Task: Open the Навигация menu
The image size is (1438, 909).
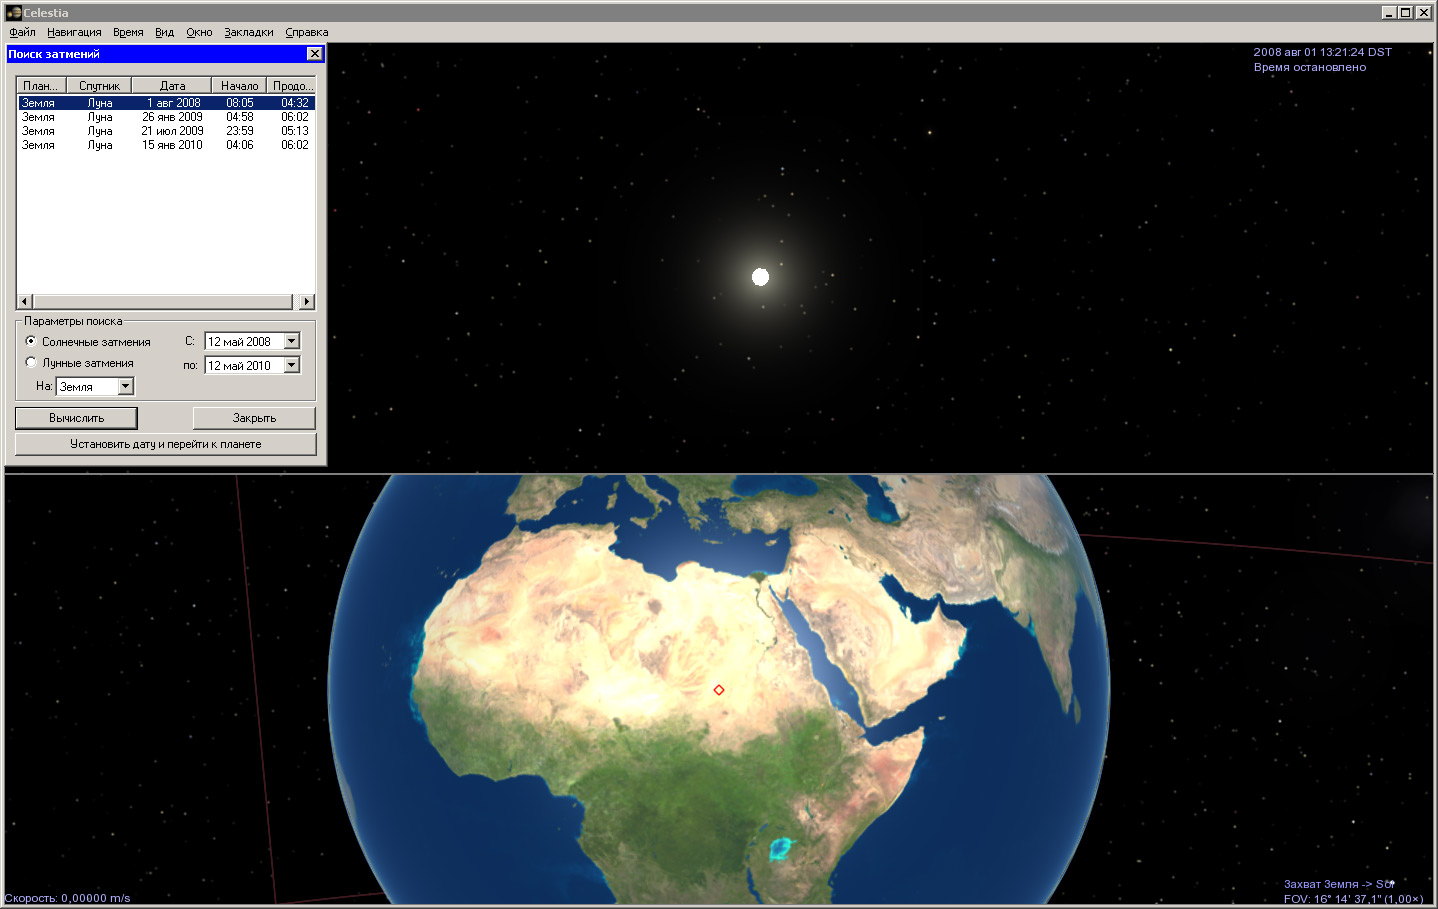Action: pyautogui.click(x=74, y=32)
